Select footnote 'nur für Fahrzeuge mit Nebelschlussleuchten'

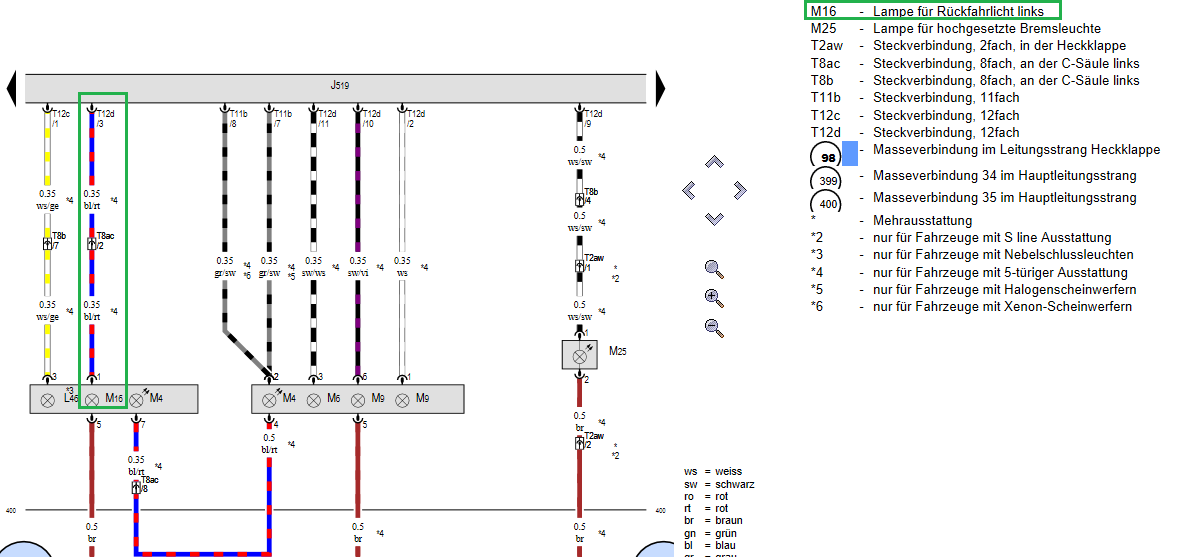1003,255
